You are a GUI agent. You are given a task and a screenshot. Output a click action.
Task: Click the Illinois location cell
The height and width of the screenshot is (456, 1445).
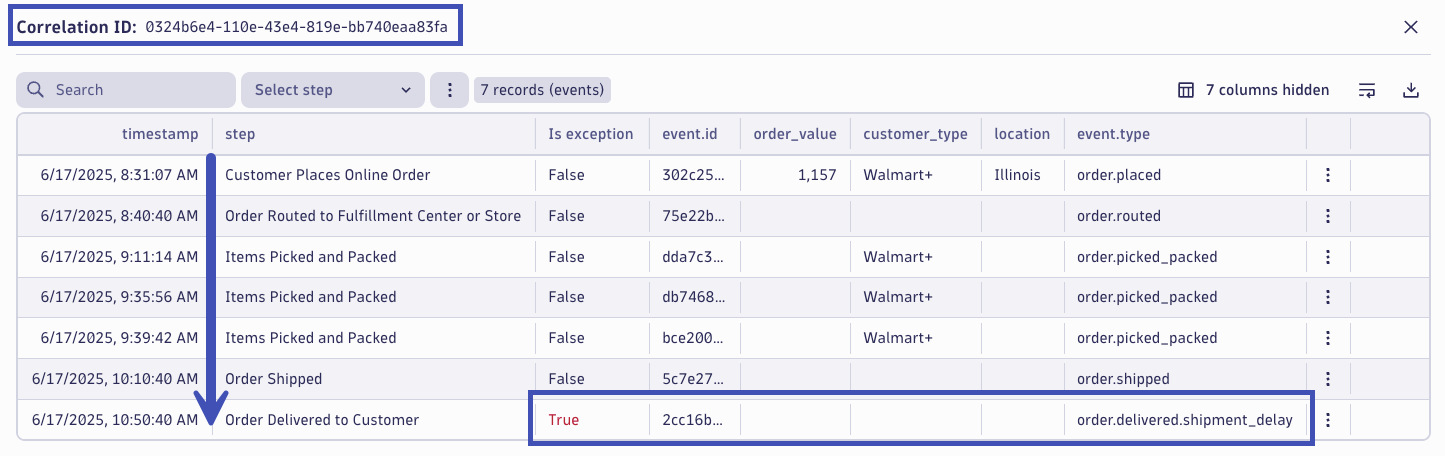tap(1018, 175)
